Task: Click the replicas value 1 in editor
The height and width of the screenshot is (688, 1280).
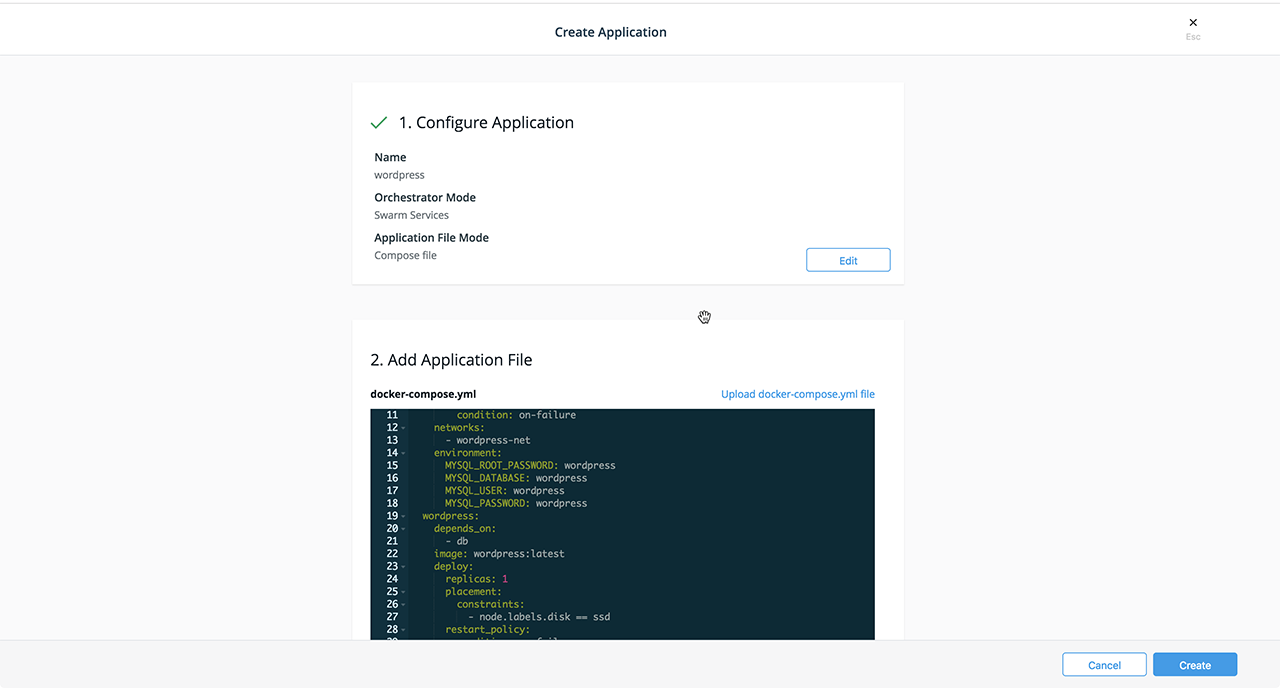Action: (x=505, y=579)
